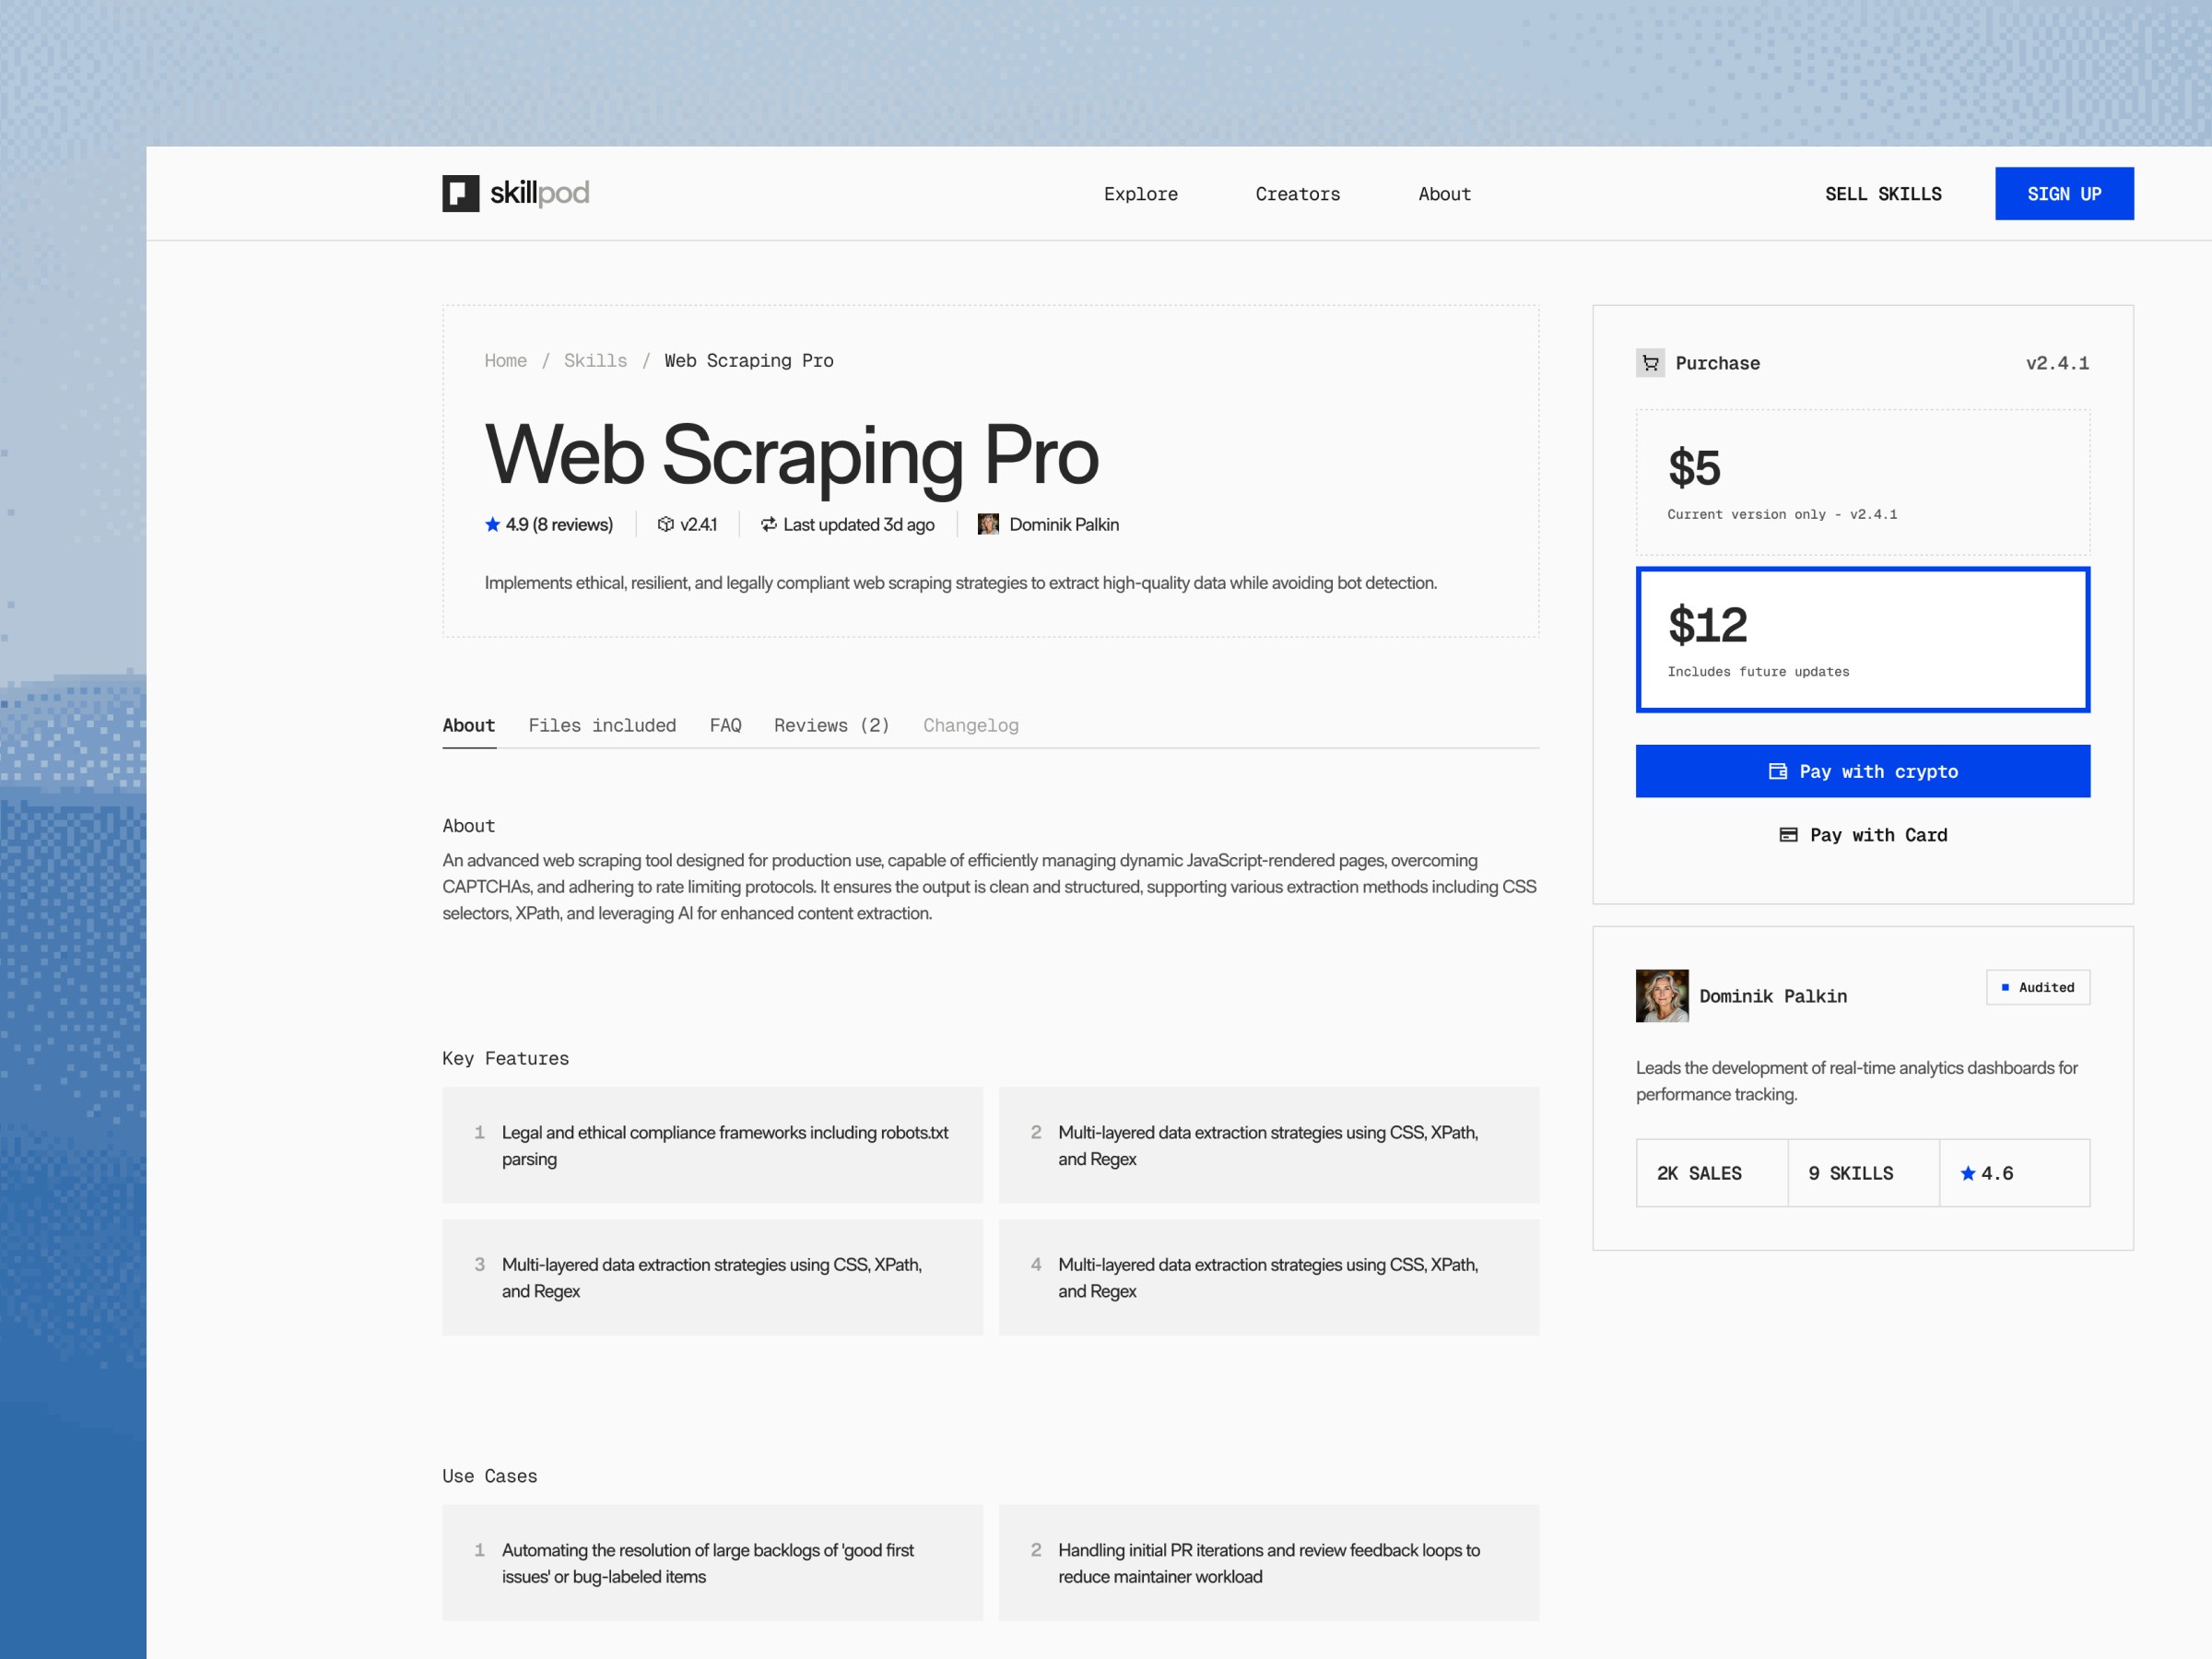2212x1659 pixels.
Task: Open the Explore navigation menu item
Action: tap(1140, 194)
